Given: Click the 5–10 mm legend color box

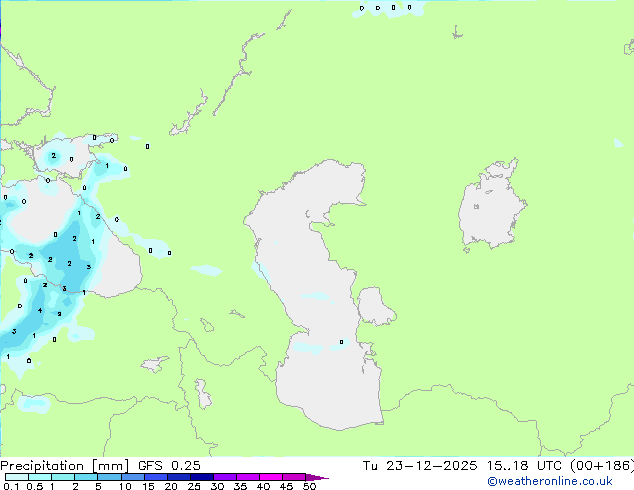Looking at the screenshot, I should [109, 477].
